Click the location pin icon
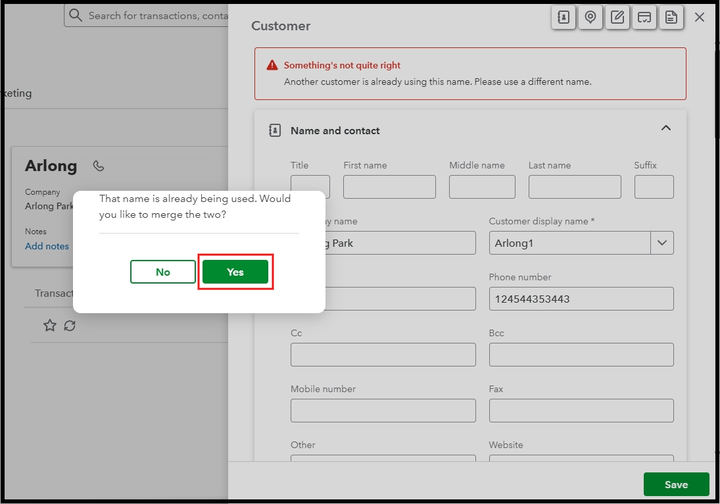720x504 pixels. pyautogui.click(x=591, y=18)
